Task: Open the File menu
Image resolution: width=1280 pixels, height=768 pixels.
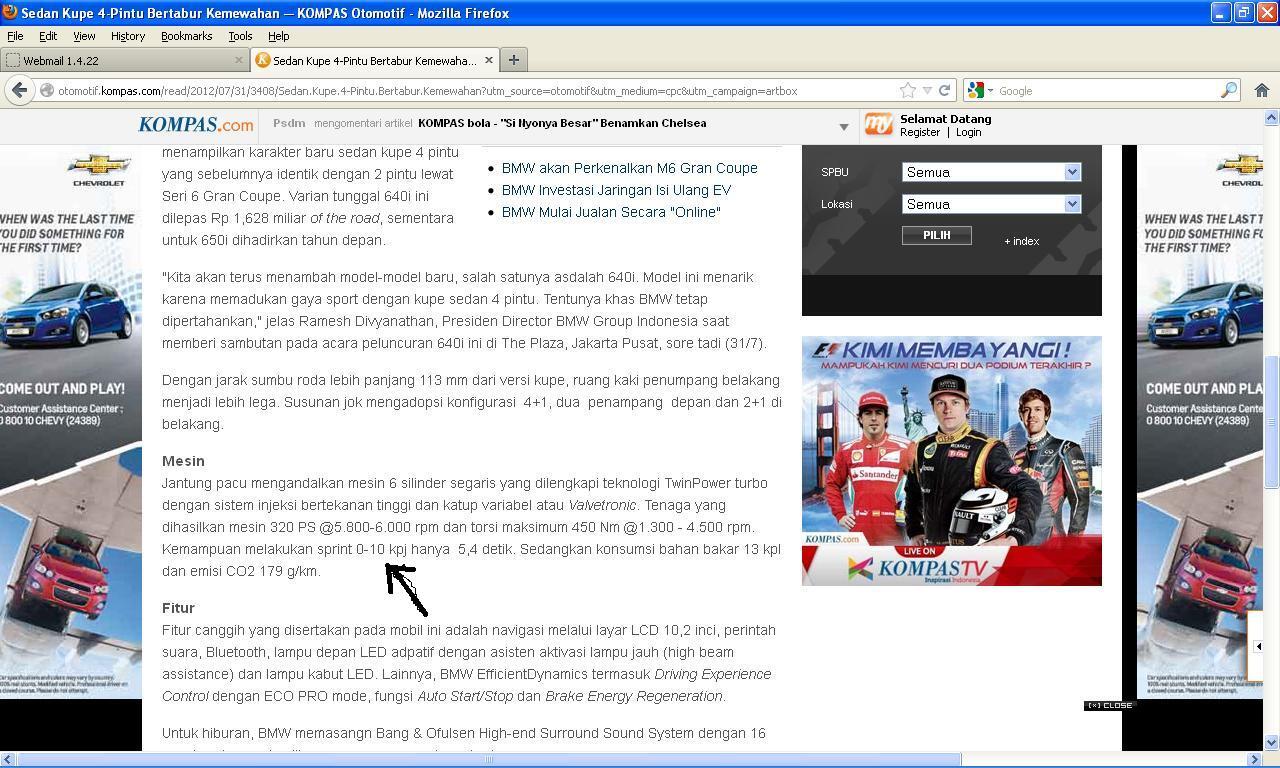Action: (x=15, y=36)
